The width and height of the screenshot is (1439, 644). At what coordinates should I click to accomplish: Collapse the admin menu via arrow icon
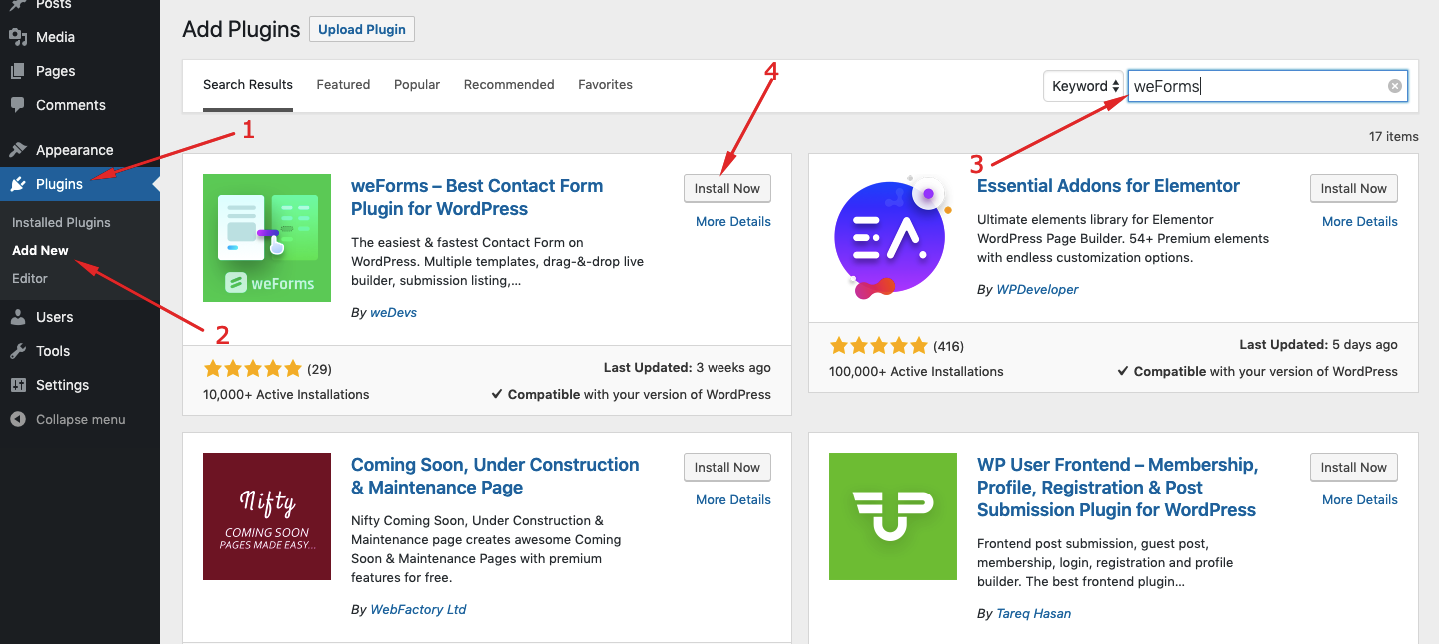17,419
